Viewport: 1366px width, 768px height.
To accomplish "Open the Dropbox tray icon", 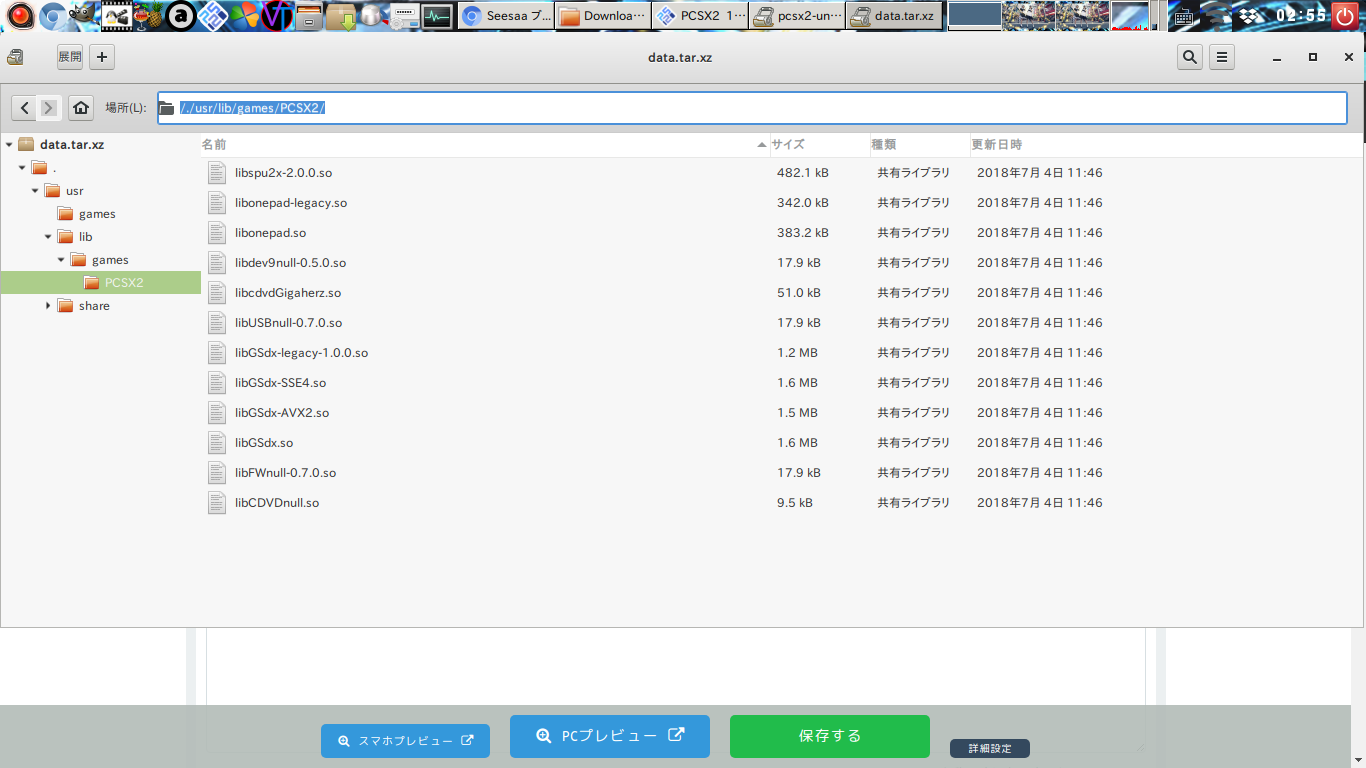I will [x=1247, y=16].
